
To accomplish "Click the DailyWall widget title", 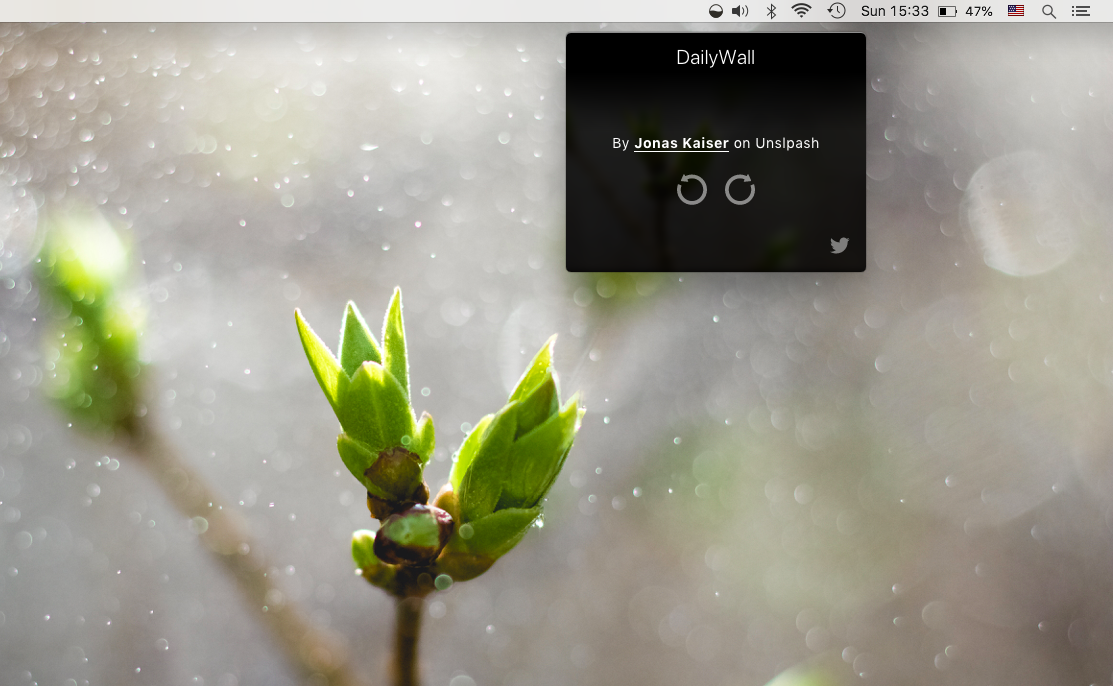I will [x=714, y=58].
